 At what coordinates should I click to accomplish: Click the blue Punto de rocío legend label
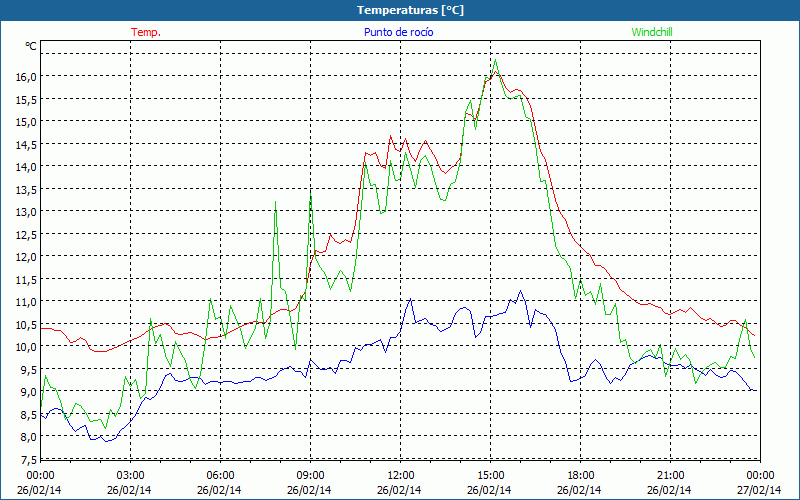tap(398, 32)
